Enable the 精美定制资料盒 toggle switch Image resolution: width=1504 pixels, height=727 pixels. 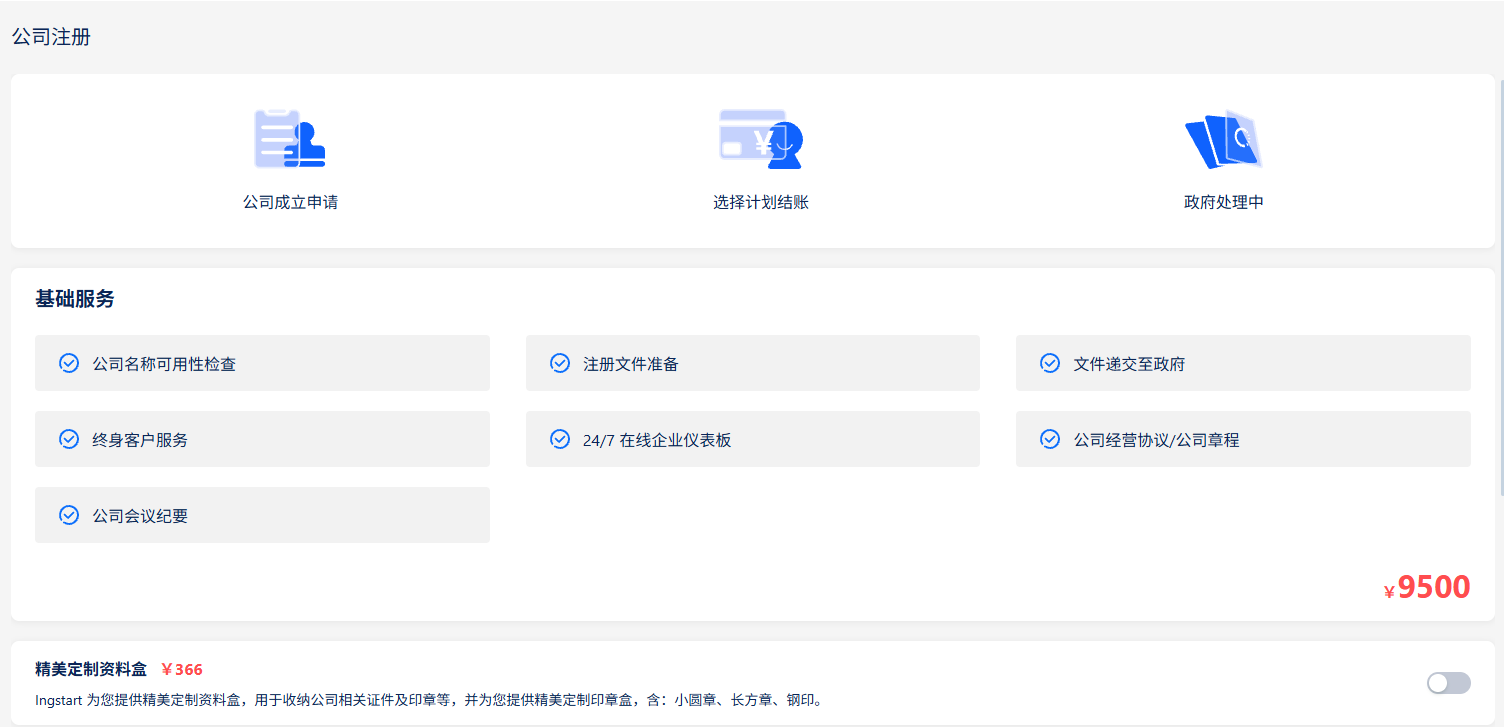coord(1448,683)
